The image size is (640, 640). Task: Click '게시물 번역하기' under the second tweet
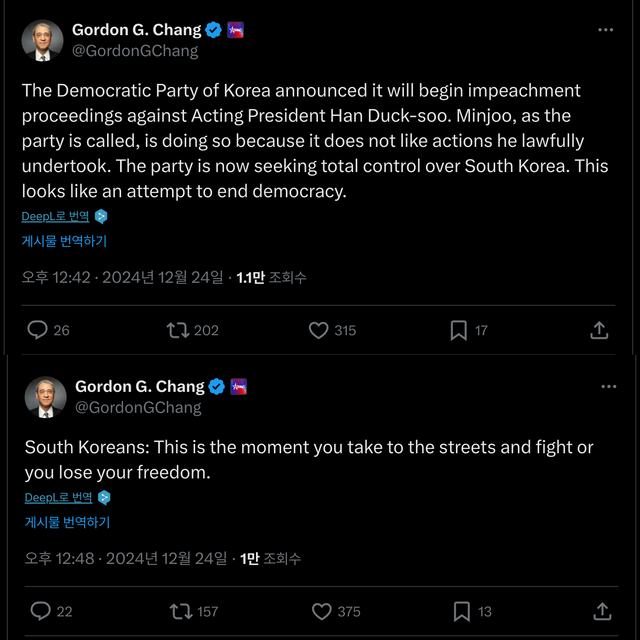click(x=67, y=522)
